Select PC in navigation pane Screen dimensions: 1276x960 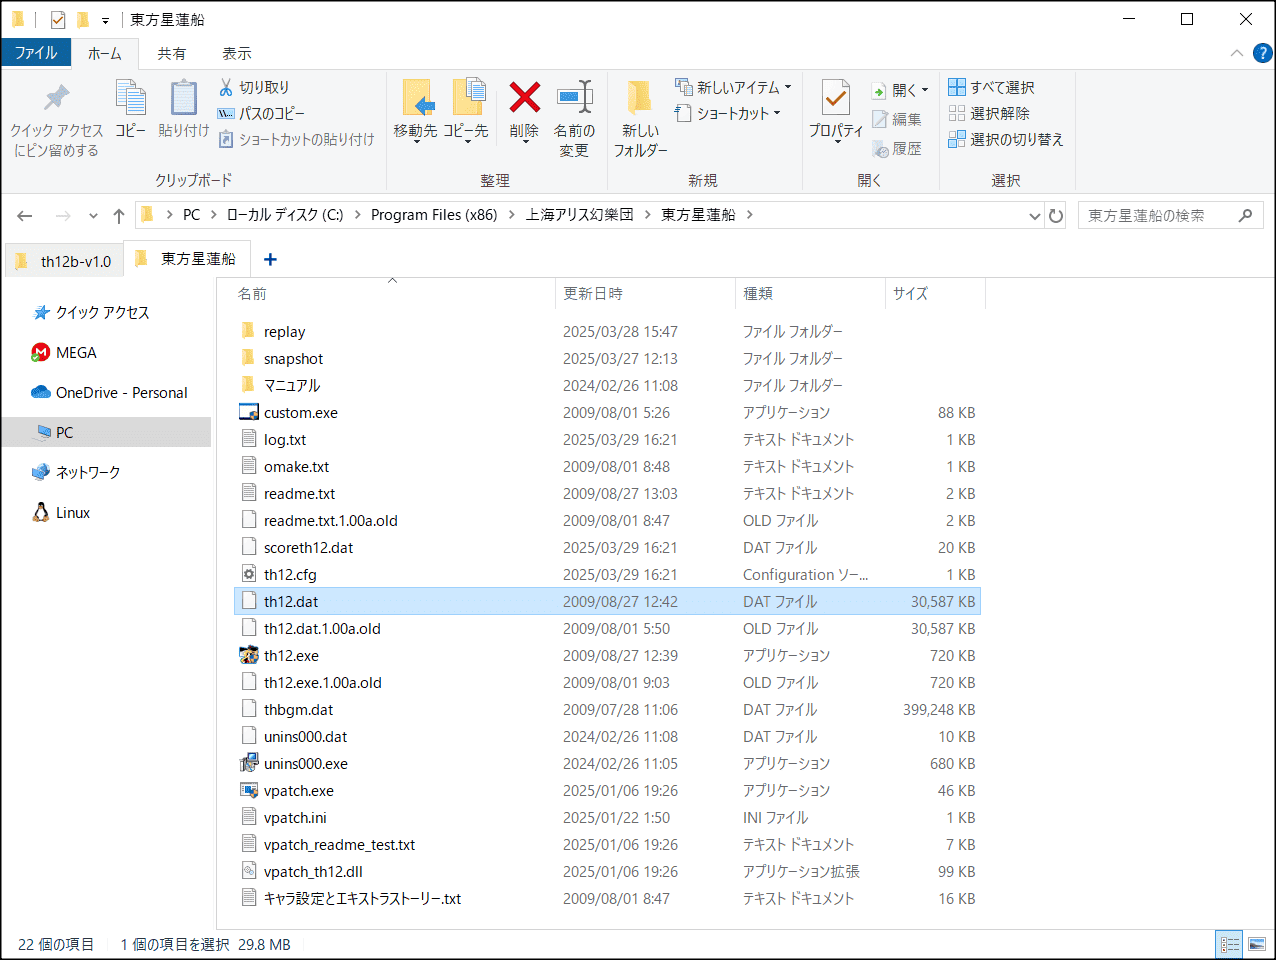[107, 432]
